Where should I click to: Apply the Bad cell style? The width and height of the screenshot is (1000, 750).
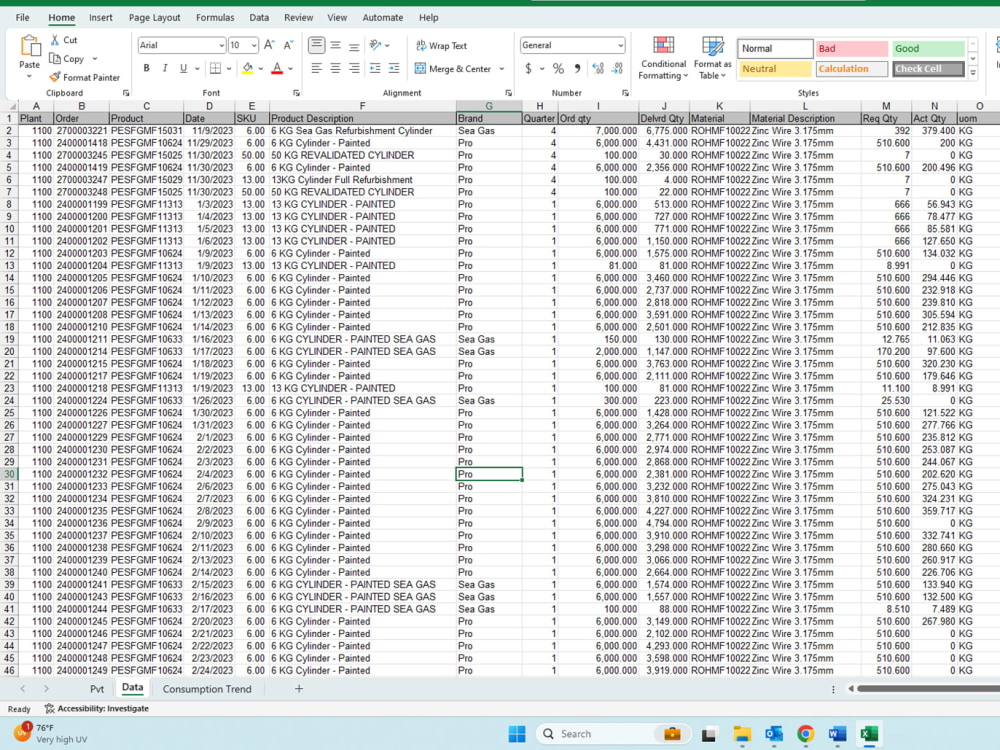[x=851, y=48]
